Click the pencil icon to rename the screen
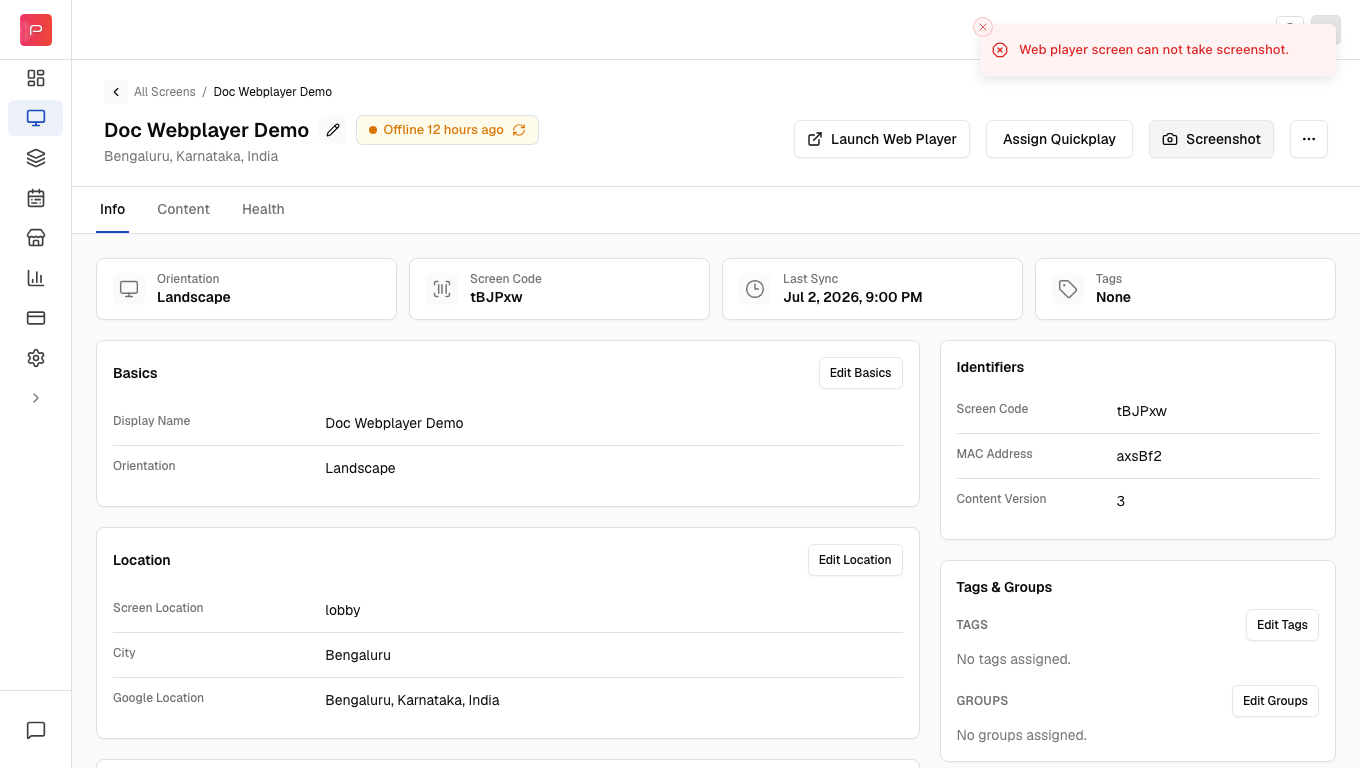Viewport: 1360px width, 768px height. (333, 130)
